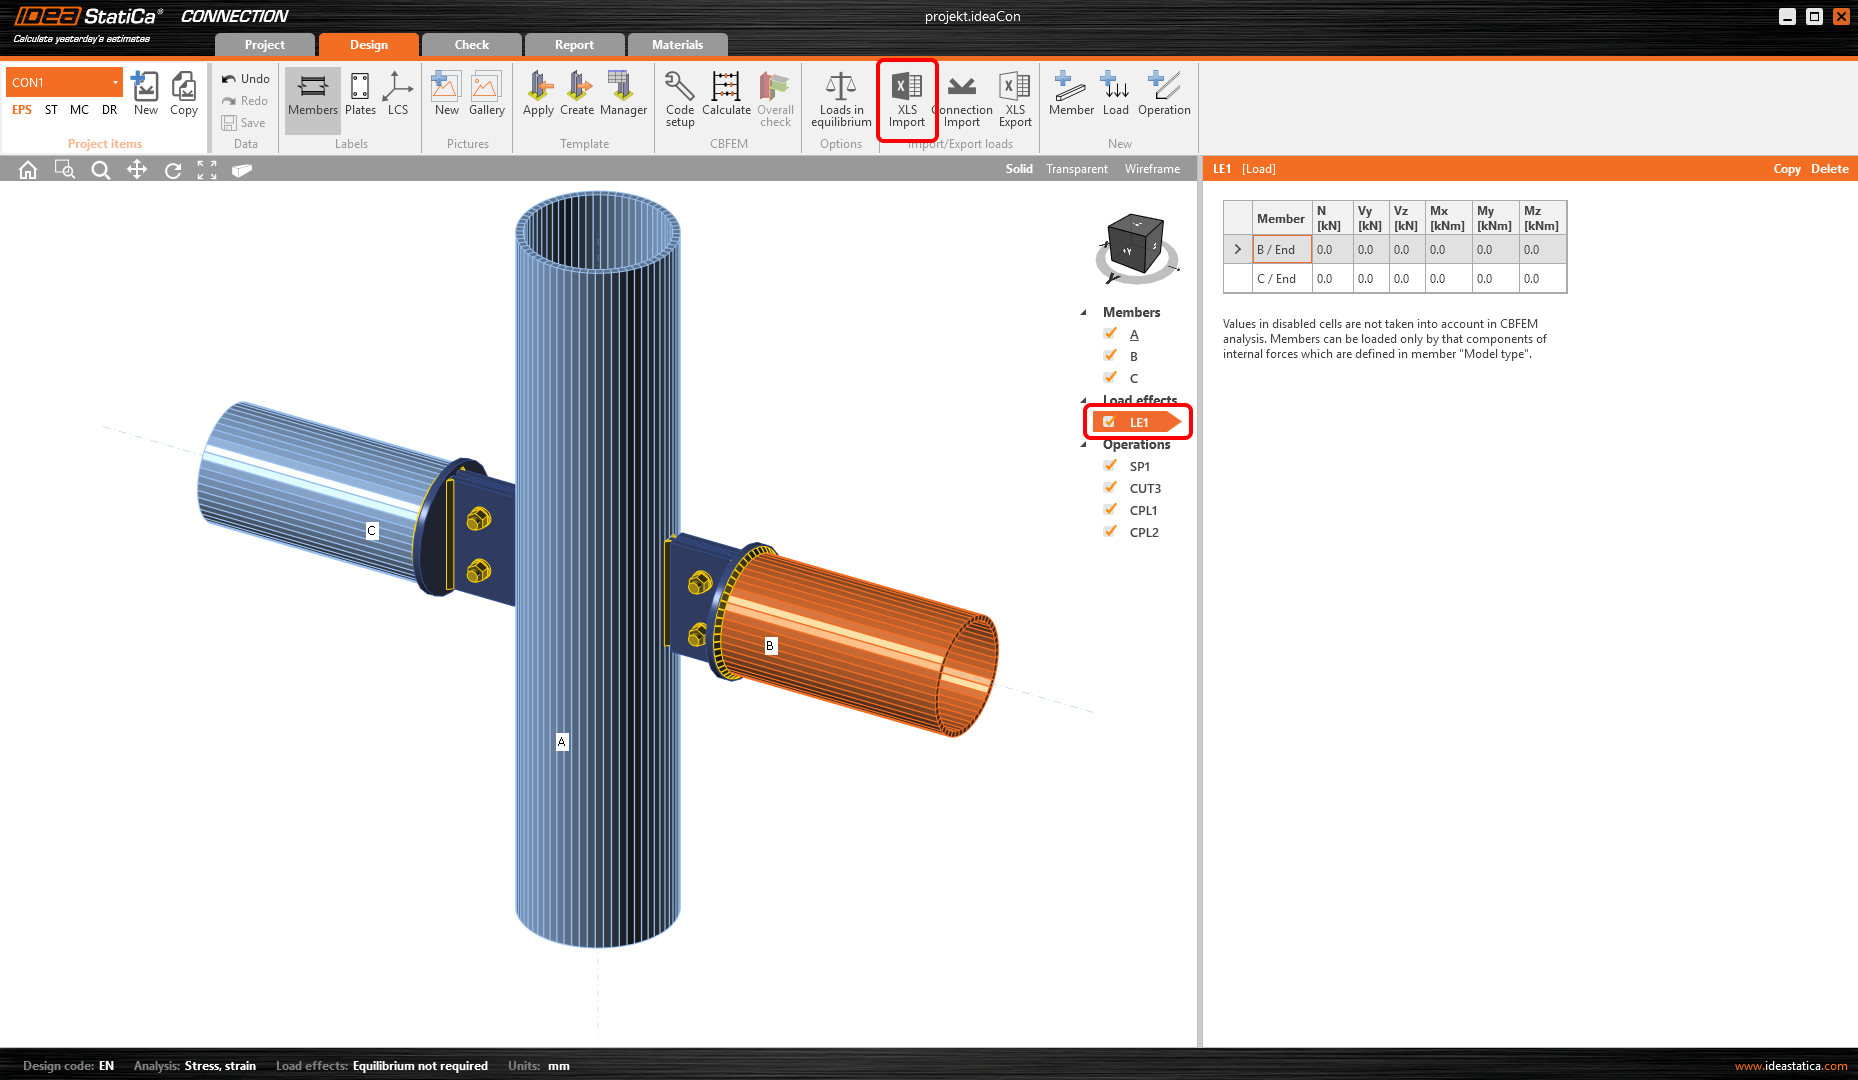Screen dimensions: 1858x1080
Task: Switch view mode to Wireframe
Action: 1152,169
